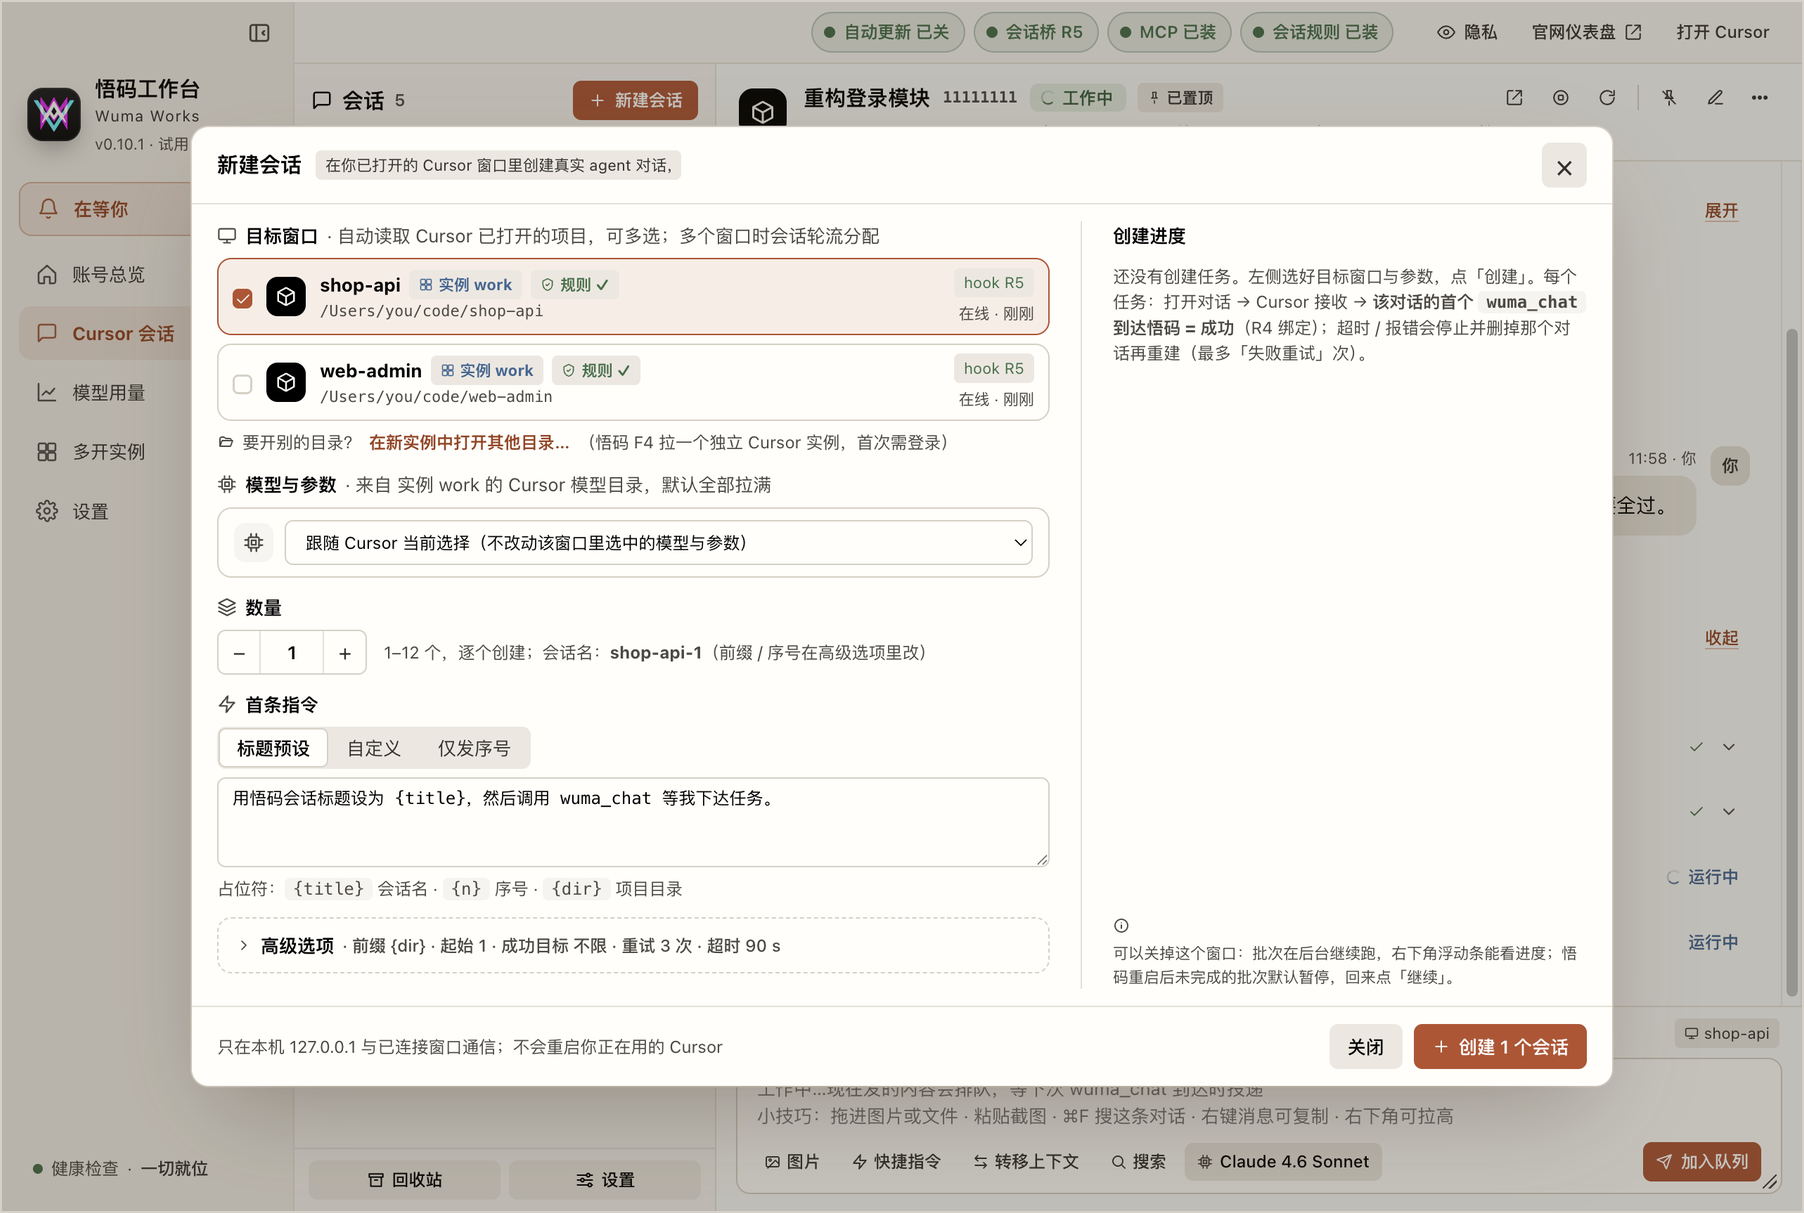Close the 新建会话 dialog with X

click(x=1564, y=167)
